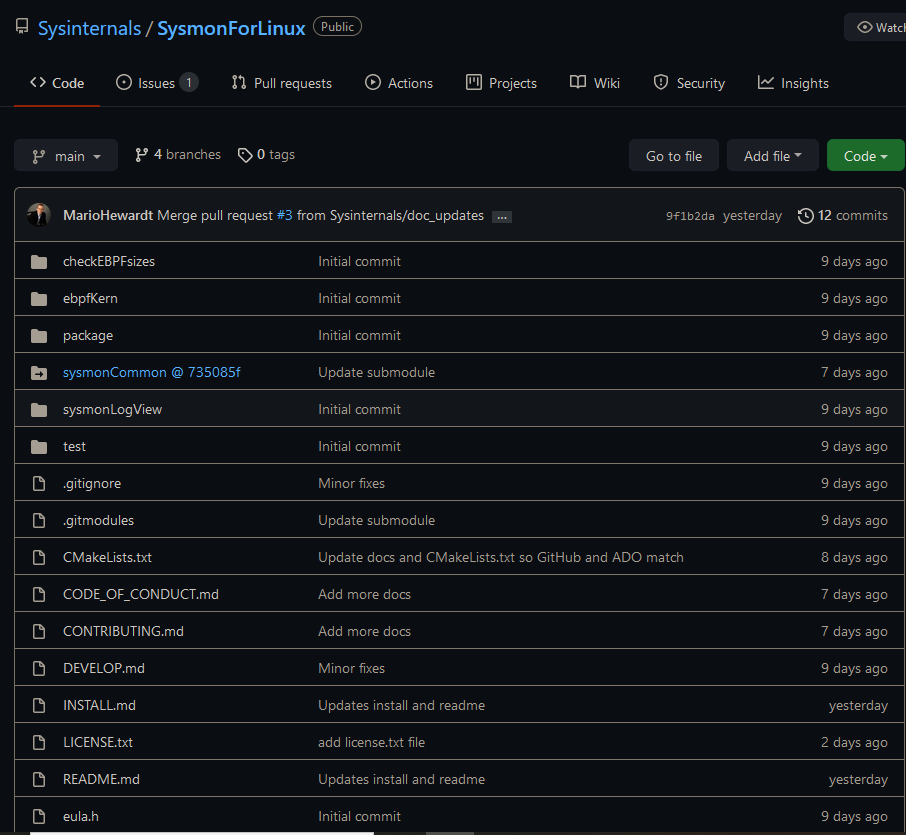Click the Go to file button

point(674,156)
